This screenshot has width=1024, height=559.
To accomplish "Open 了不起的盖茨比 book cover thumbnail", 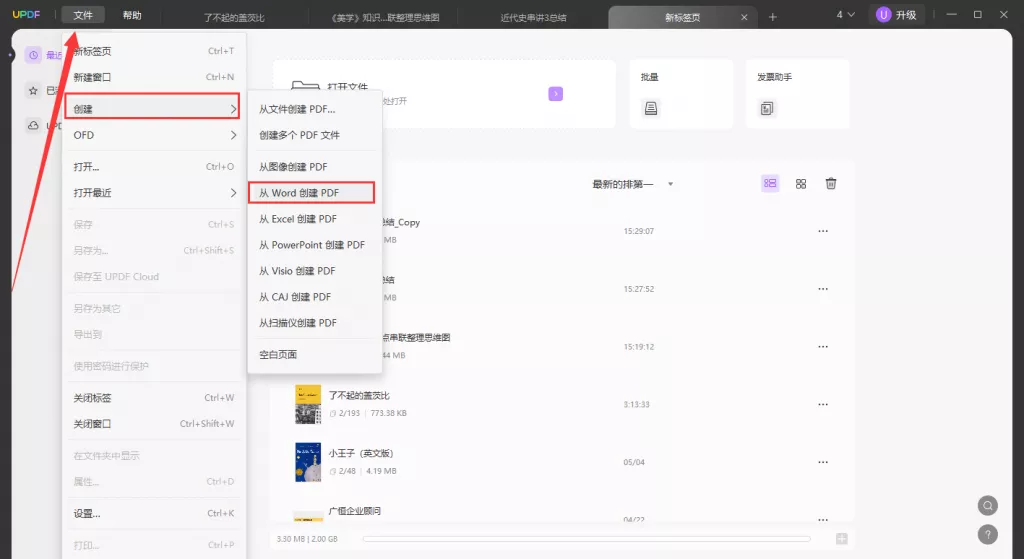I will pyautogui.click(x=308, y=404).
